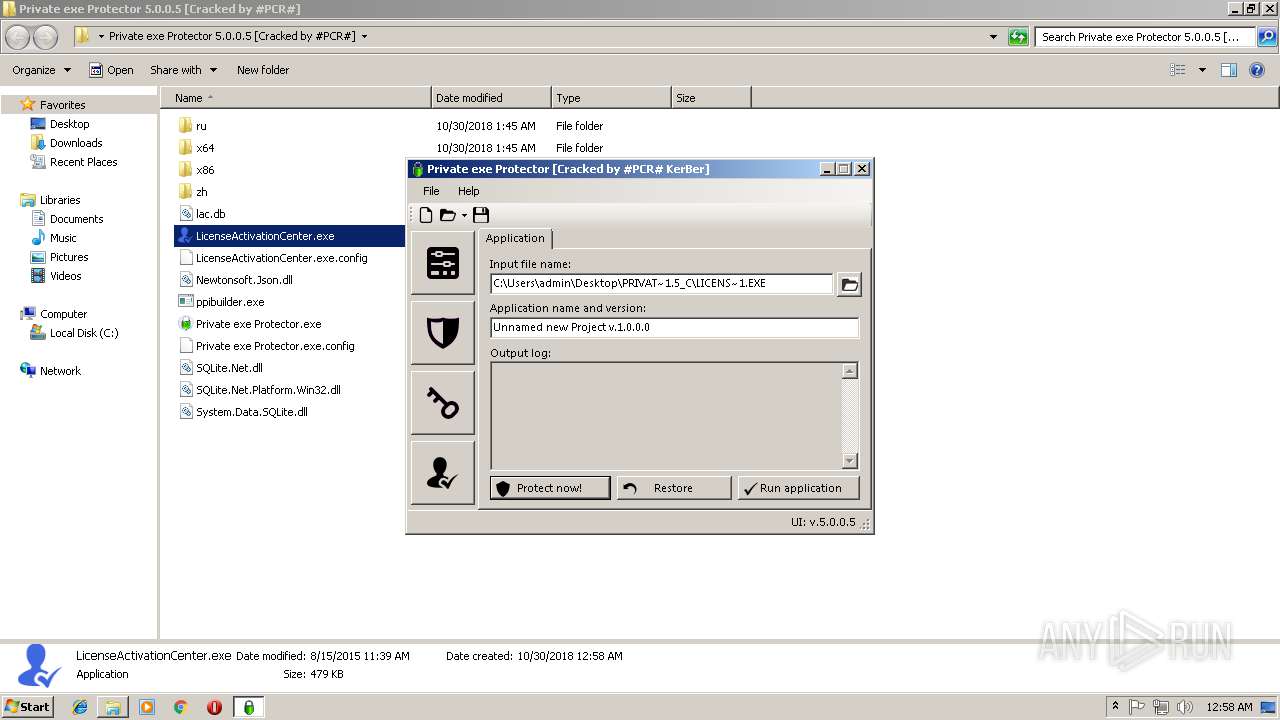Expand the open project dropdown arrow

coord(464,216)
